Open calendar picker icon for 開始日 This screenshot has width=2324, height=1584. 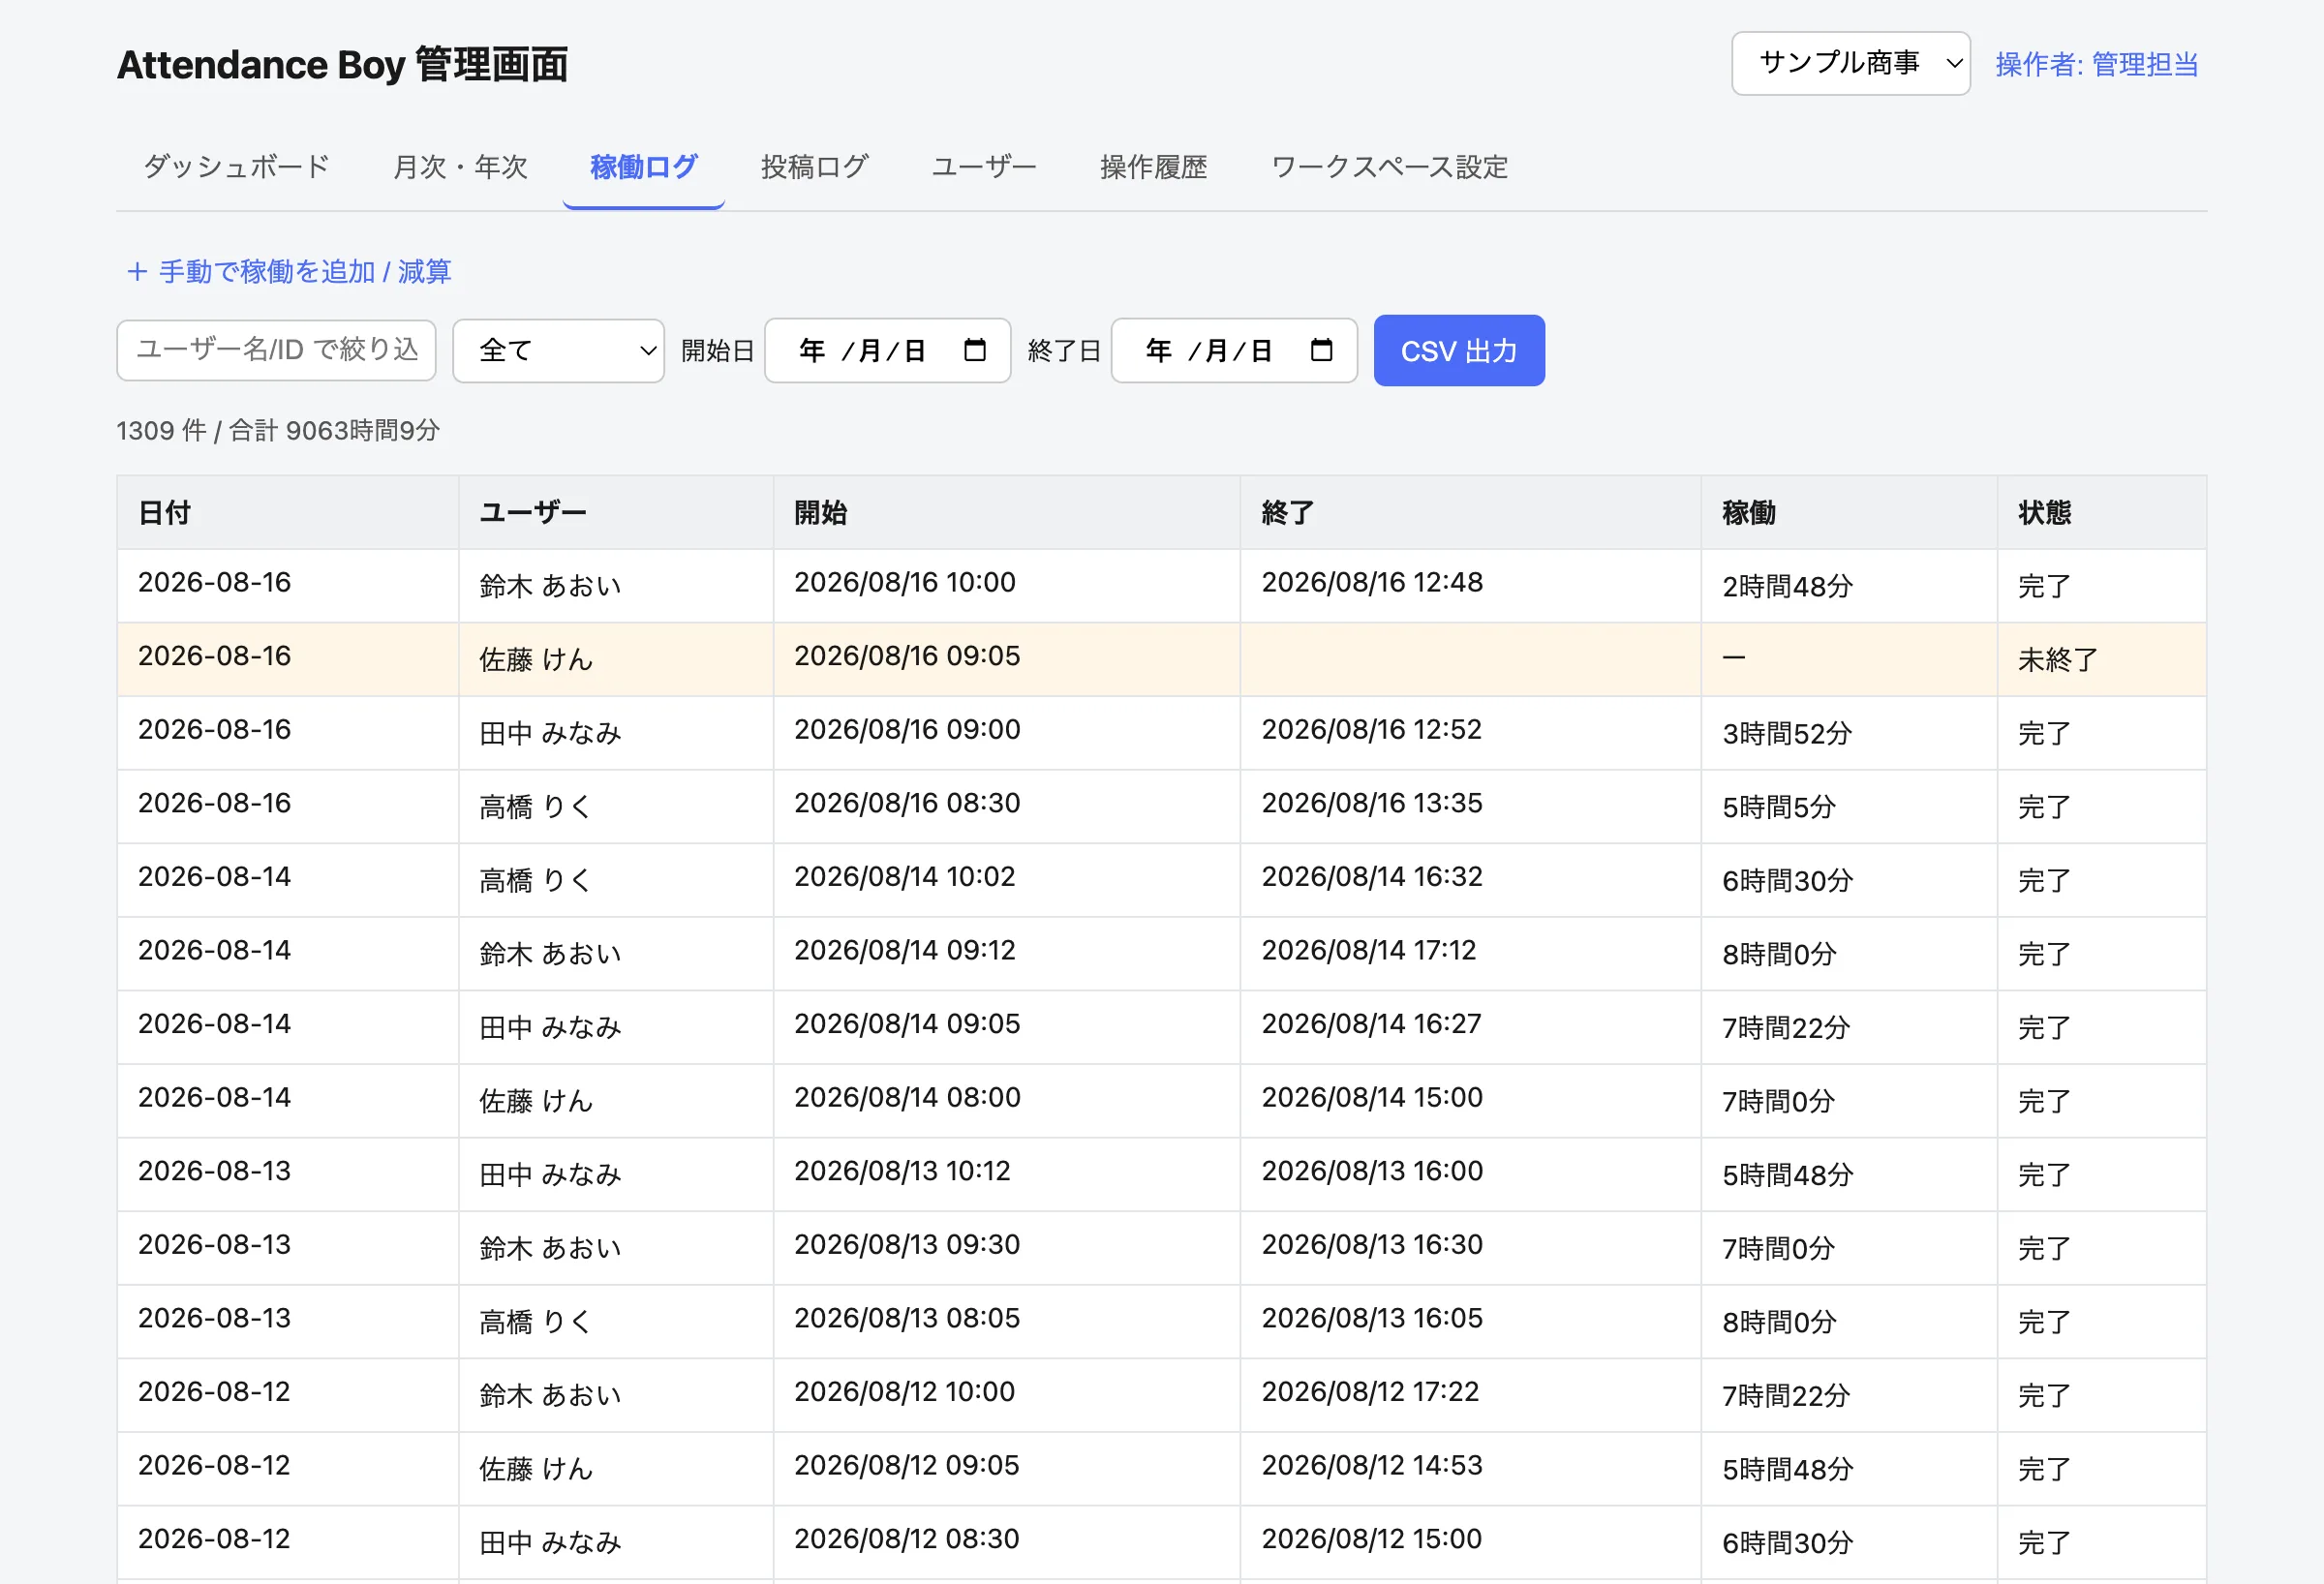(x=974, y=350)
